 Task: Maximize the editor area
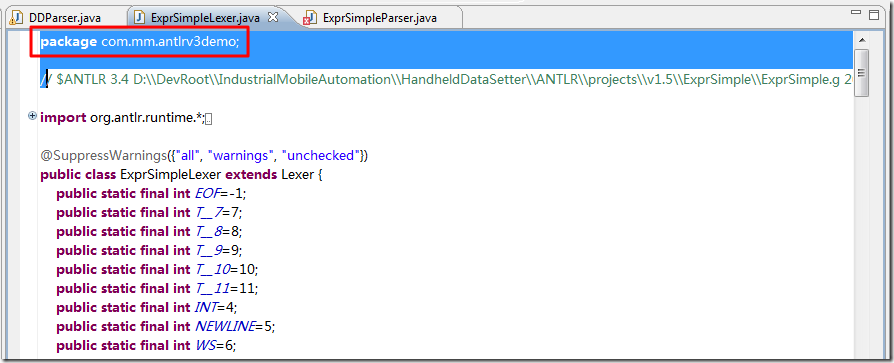tap(873, 14)
